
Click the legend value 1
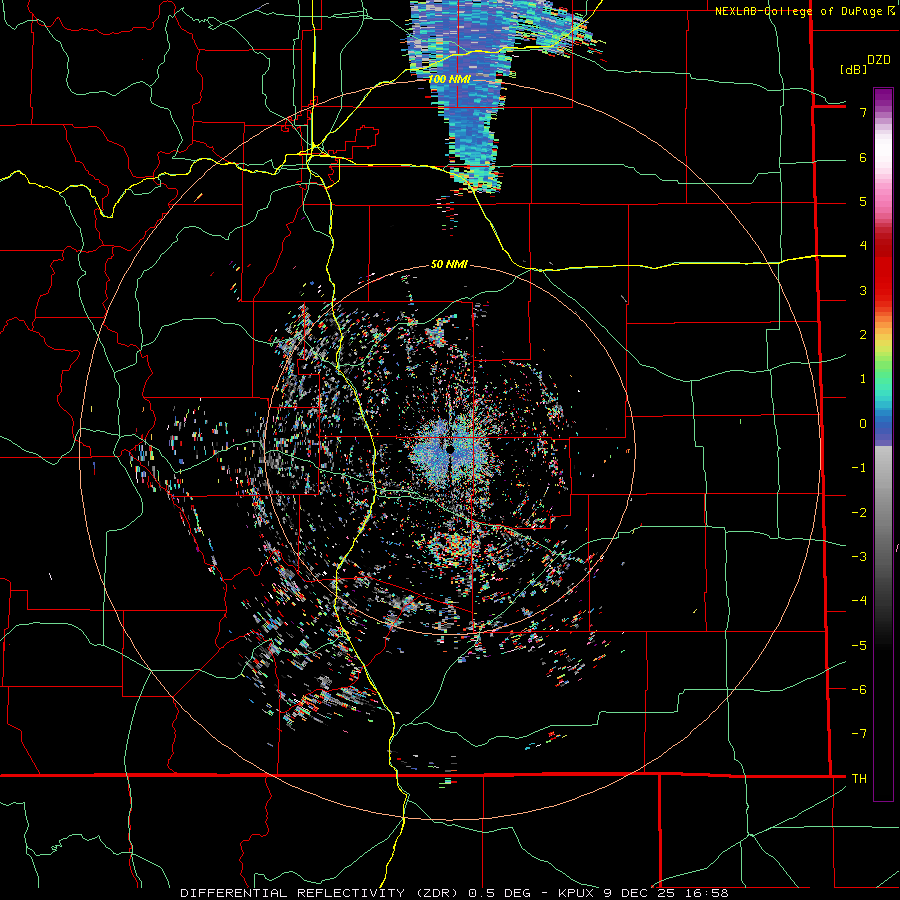pyautogui.click(x=863, y=379)
